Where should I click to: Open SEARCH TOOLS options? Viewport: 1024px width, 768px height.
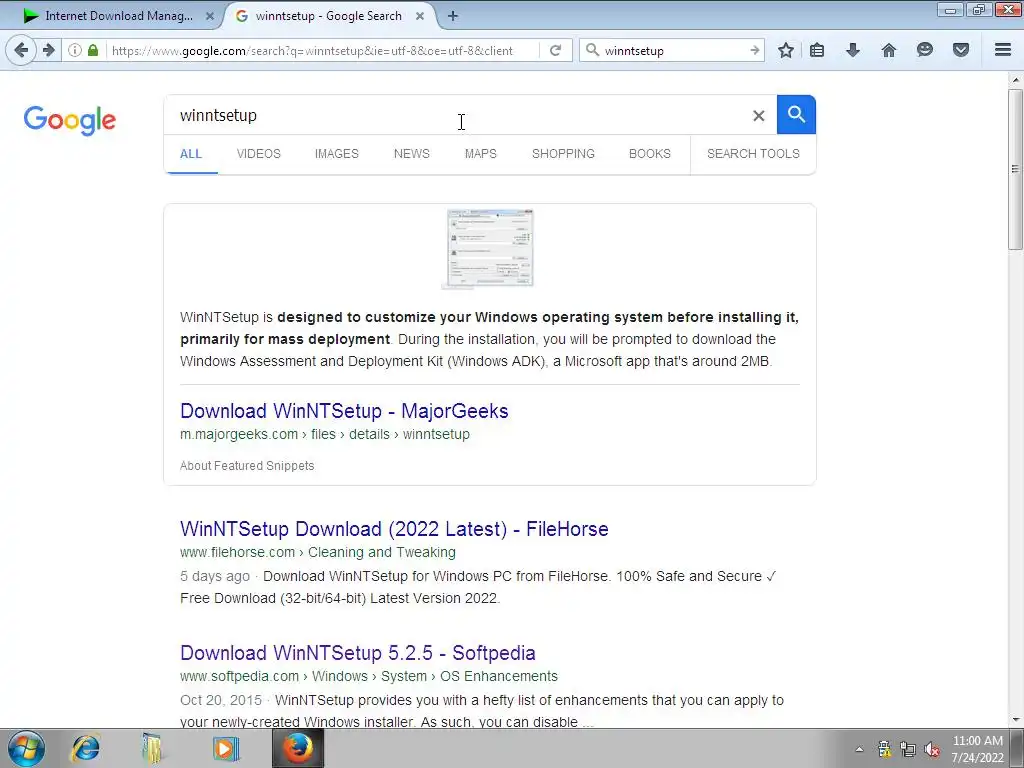coord(753,154)
